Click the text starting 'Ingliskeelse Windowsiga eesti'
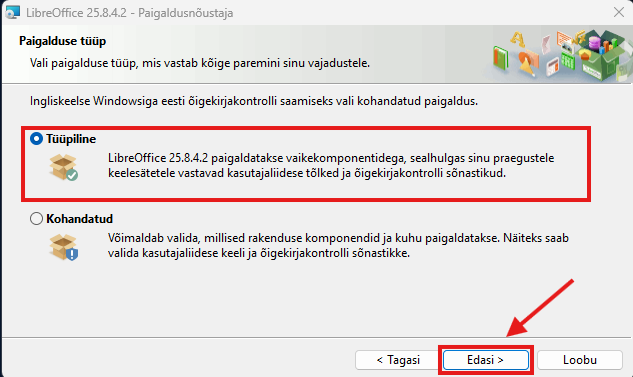This screenshot has width=633, height=377. (x=254, y=101)
